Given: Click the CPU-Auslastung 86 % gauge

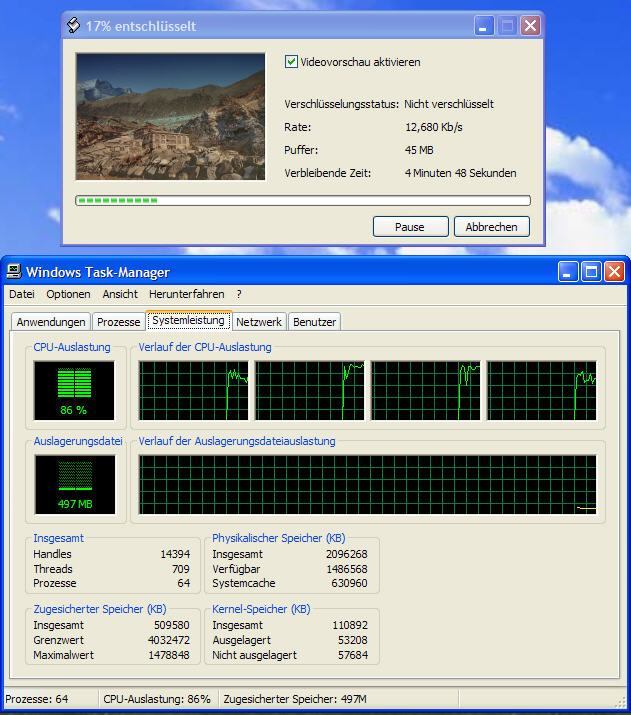Looking at the screenshot, I should [x=74, y=391].
